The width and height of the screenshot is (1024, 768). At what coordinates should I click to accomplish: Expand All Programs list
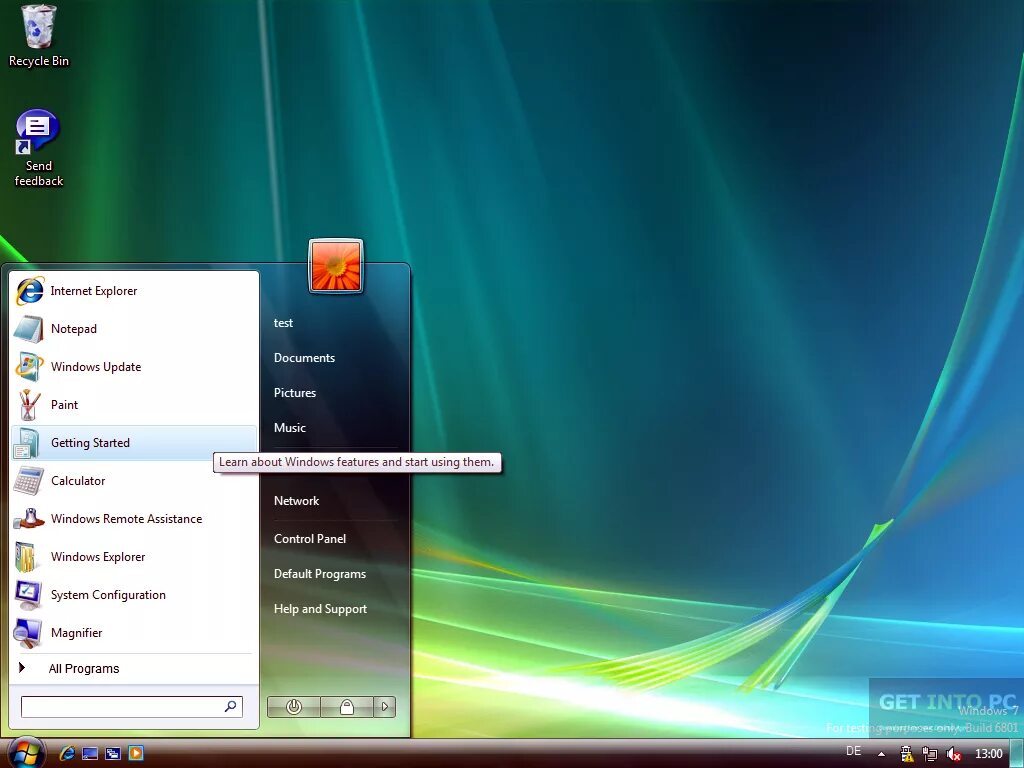pos(135,668)
